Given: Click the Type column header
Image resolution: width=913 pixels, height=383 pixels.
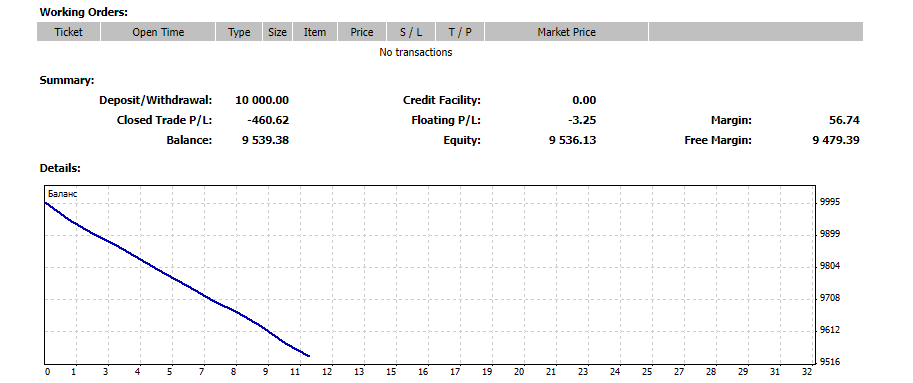Looking at the screenshot, I should click(x=239, y=32).
